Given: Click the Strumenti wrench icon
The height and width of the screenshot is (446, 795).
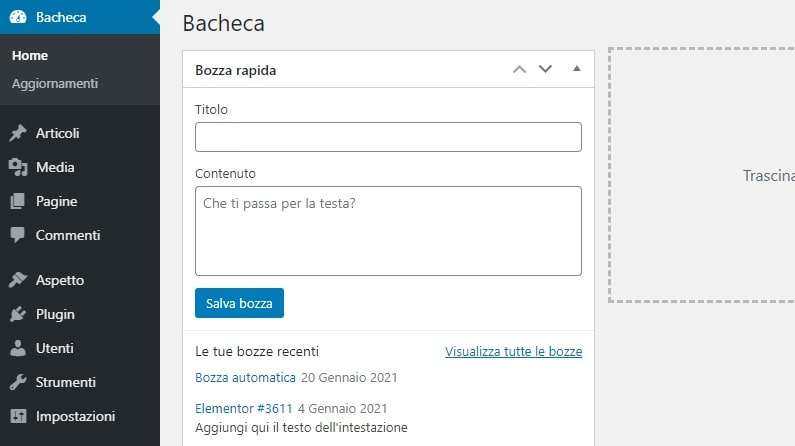Looking at the screenshot, I should [17, 382].
